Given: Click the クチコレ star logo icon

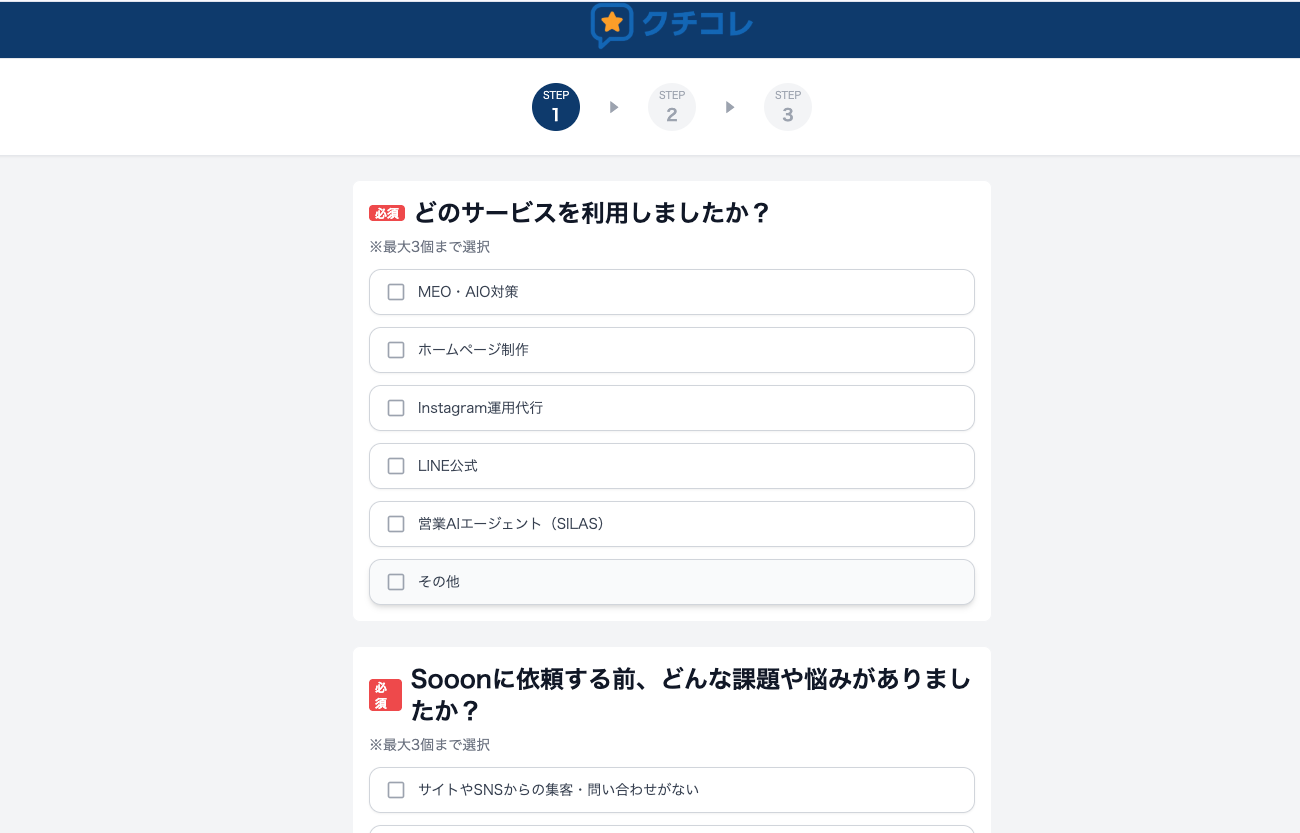Looking at the screenshot, I should pos(611,25).
